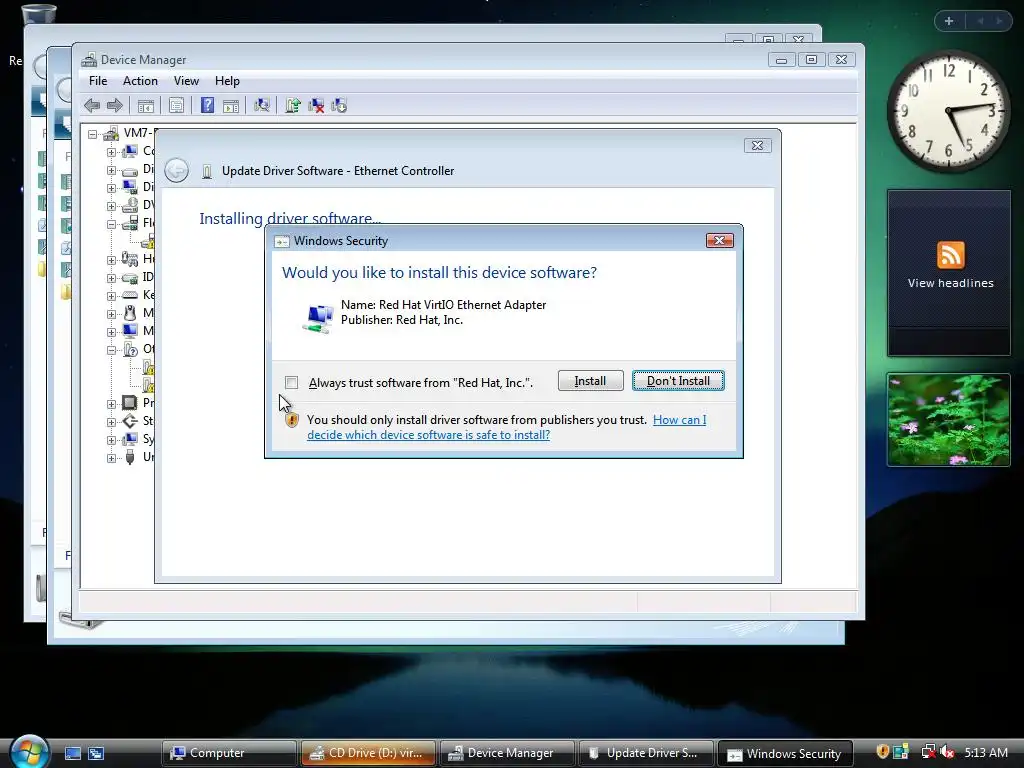Switch to CD Drive (D:) taskbar button
This screenshot has width=1024, height=768.
pyautogui.click(x=368, y=753)
